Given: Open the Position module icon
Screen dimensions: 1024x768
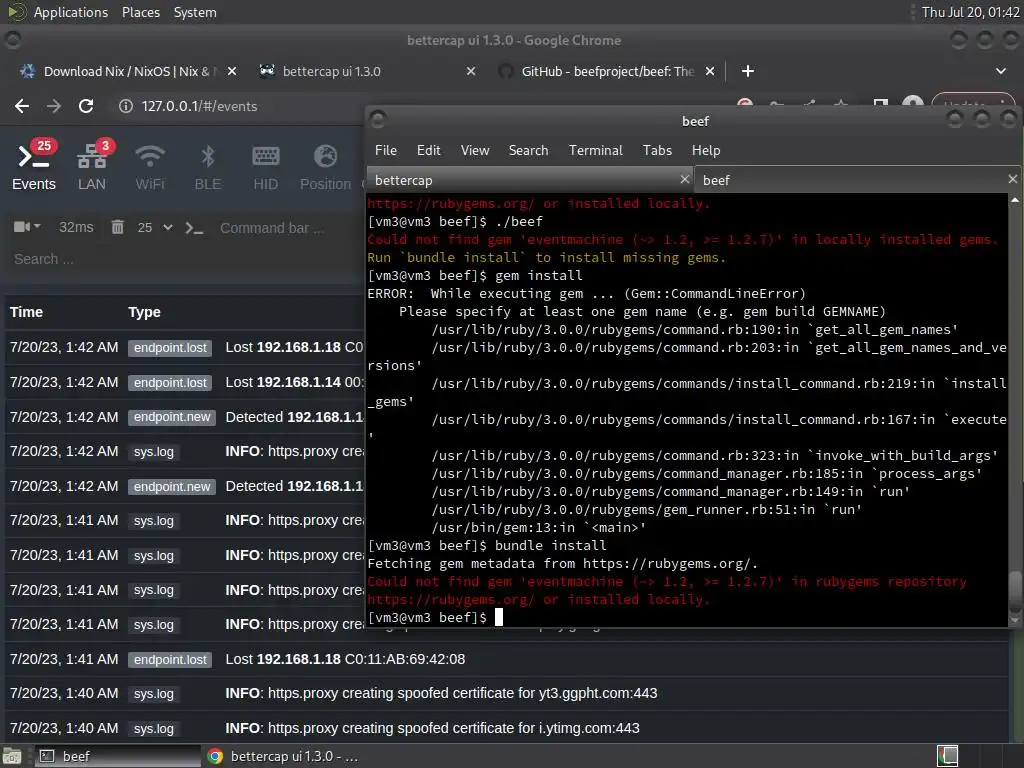Looking at the screenshot, I should [325, 166].
